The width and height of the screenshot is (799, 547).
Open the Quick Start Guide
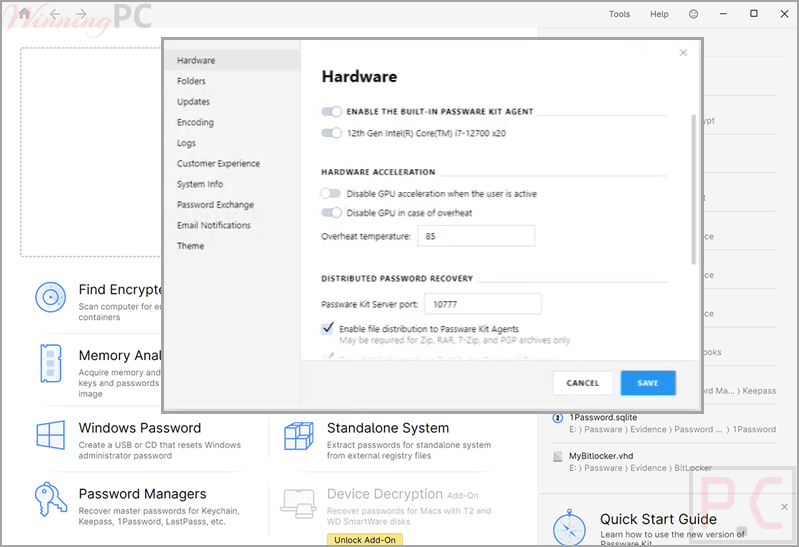[658, 519]
